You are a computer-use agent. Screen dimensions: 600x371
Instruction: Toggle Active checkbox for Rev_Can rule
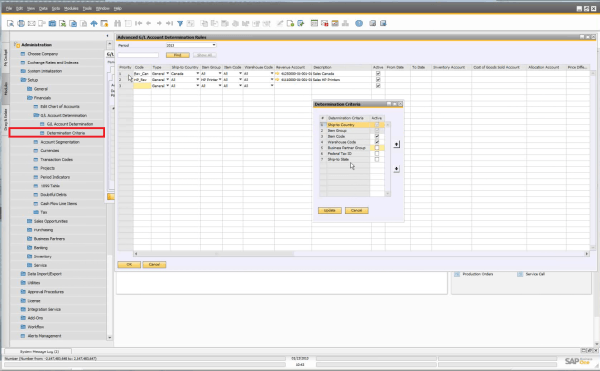pyautogui.click(x=378, y=73)
